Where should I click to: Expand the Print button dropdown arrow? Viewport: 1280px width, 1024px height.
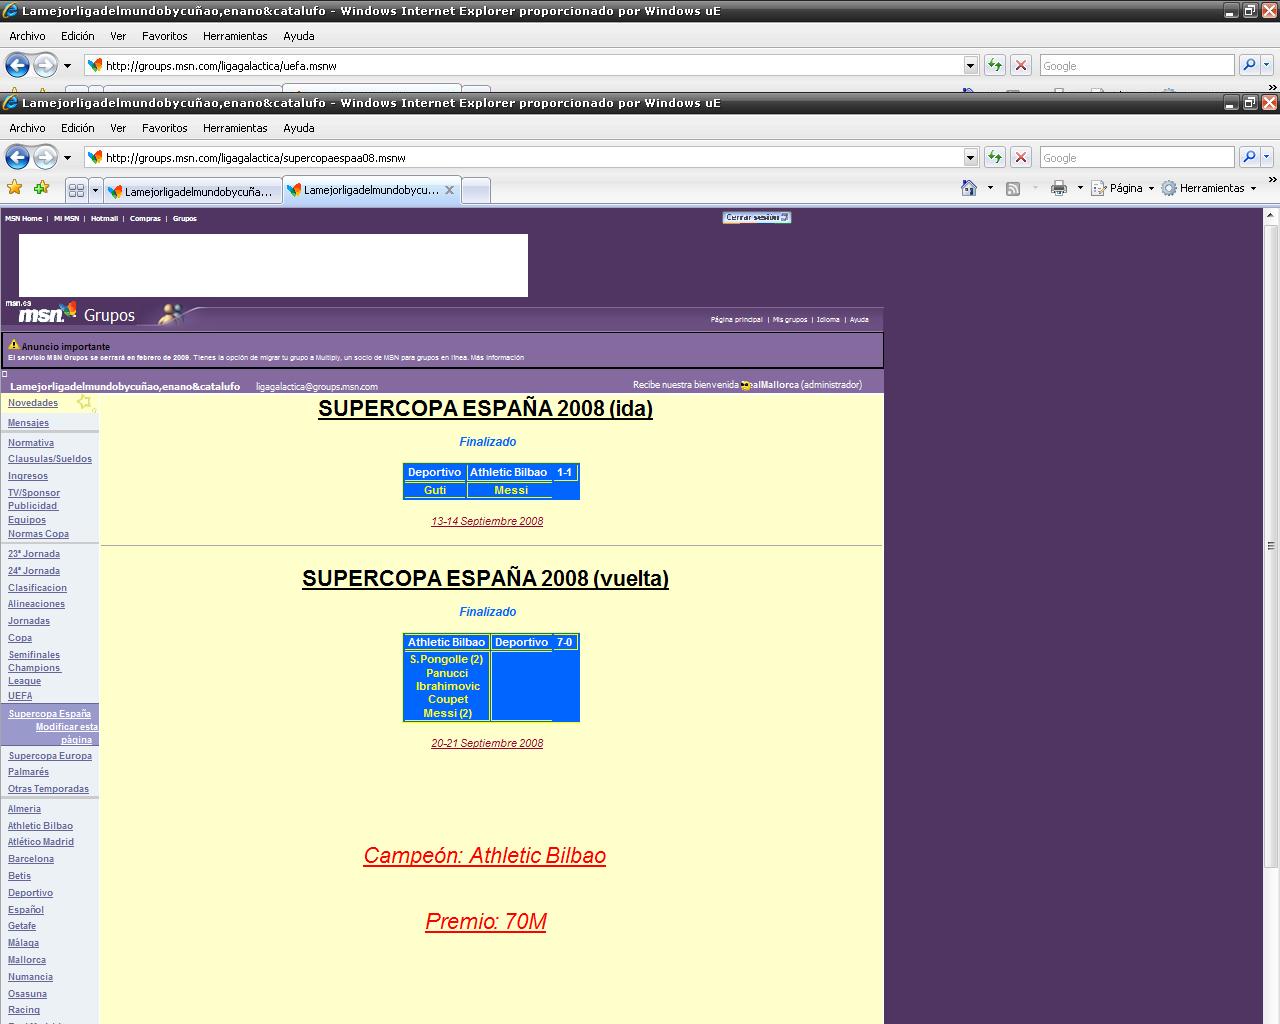[1080, 188]
